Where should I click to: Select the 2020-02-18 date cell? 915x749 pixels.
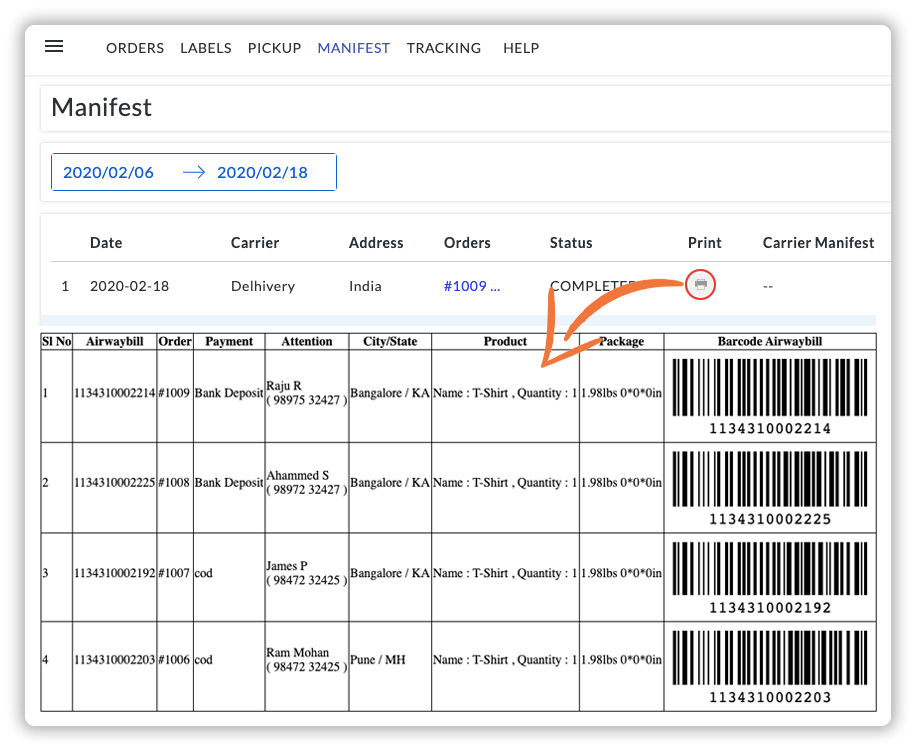(130, 286)
